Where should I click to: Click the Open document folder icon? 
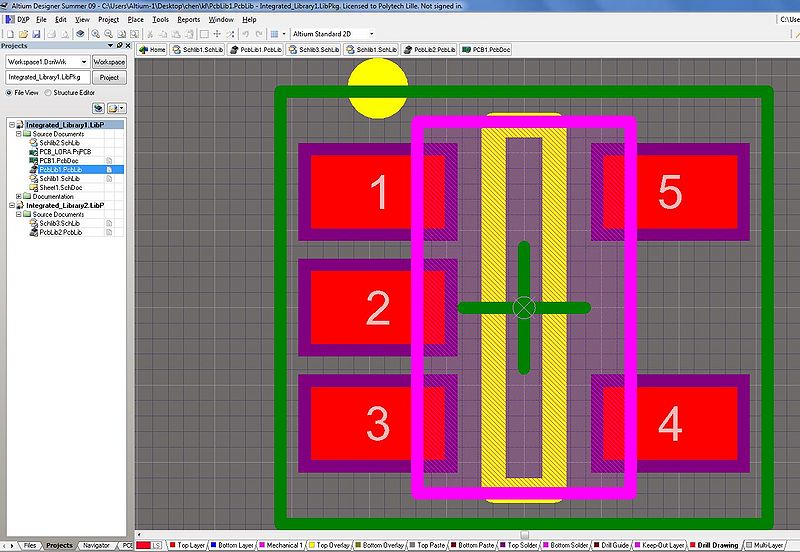click(x=22, y=33)
